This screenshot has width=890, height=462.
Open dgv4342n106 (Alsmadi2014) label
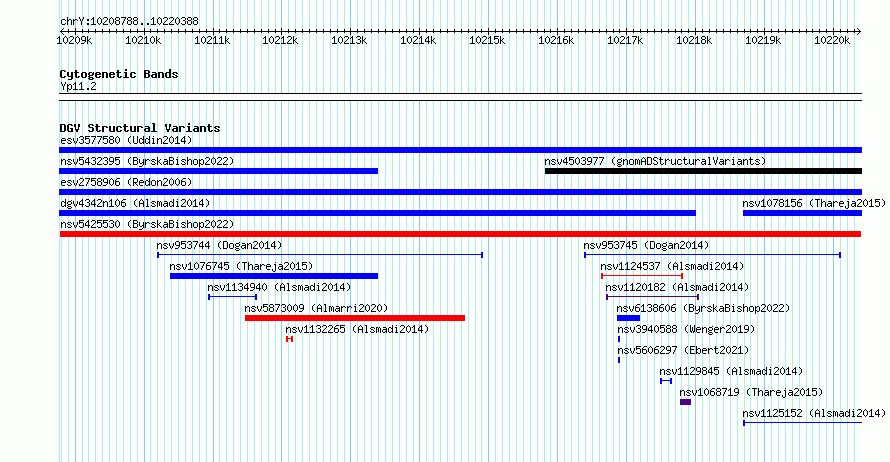(x=135, y=203)
